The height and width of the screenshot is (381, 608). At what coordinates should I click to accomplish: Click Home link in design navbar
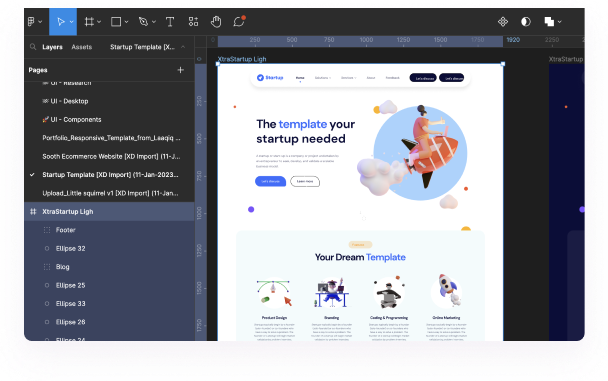click(300, 78)
